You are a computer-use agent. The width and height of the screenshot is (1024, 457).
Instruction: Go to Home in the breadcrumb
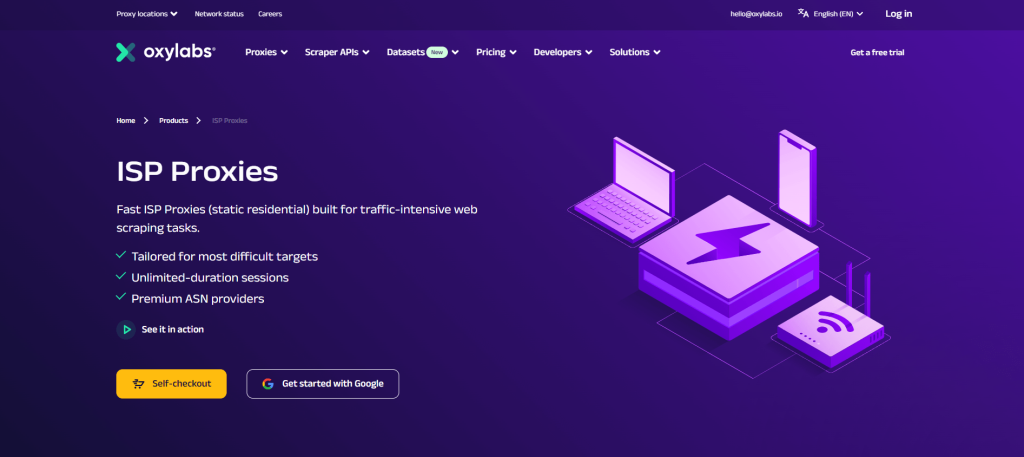[125, 120]
